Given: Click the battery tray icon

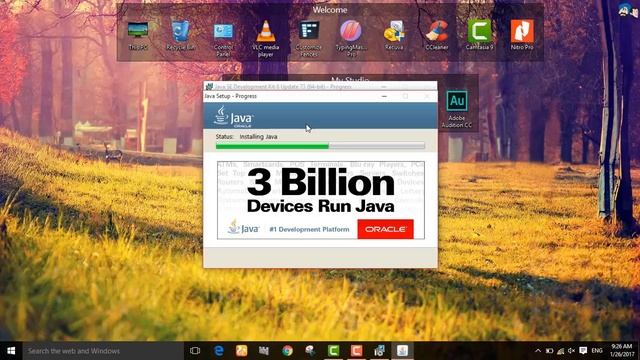Looking at the screenshot, I should coord(549,351).
